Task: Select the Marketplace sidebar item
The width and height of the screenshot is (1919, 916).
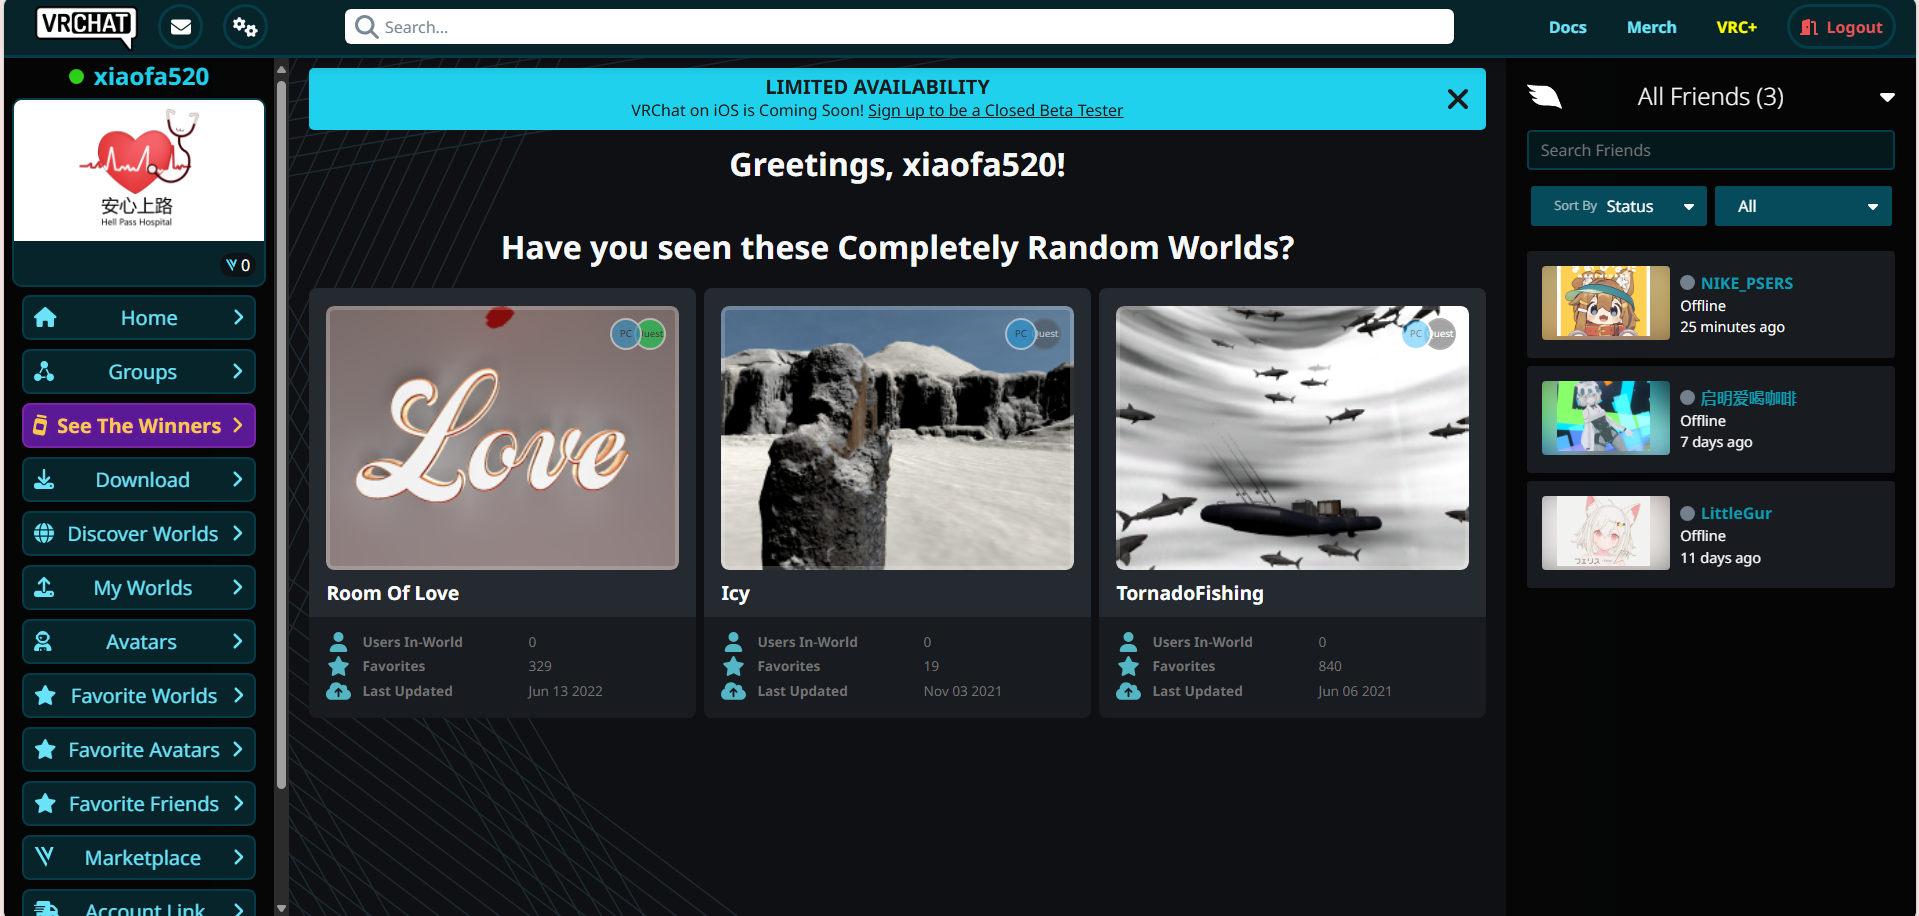Action: tap(139, 858)
